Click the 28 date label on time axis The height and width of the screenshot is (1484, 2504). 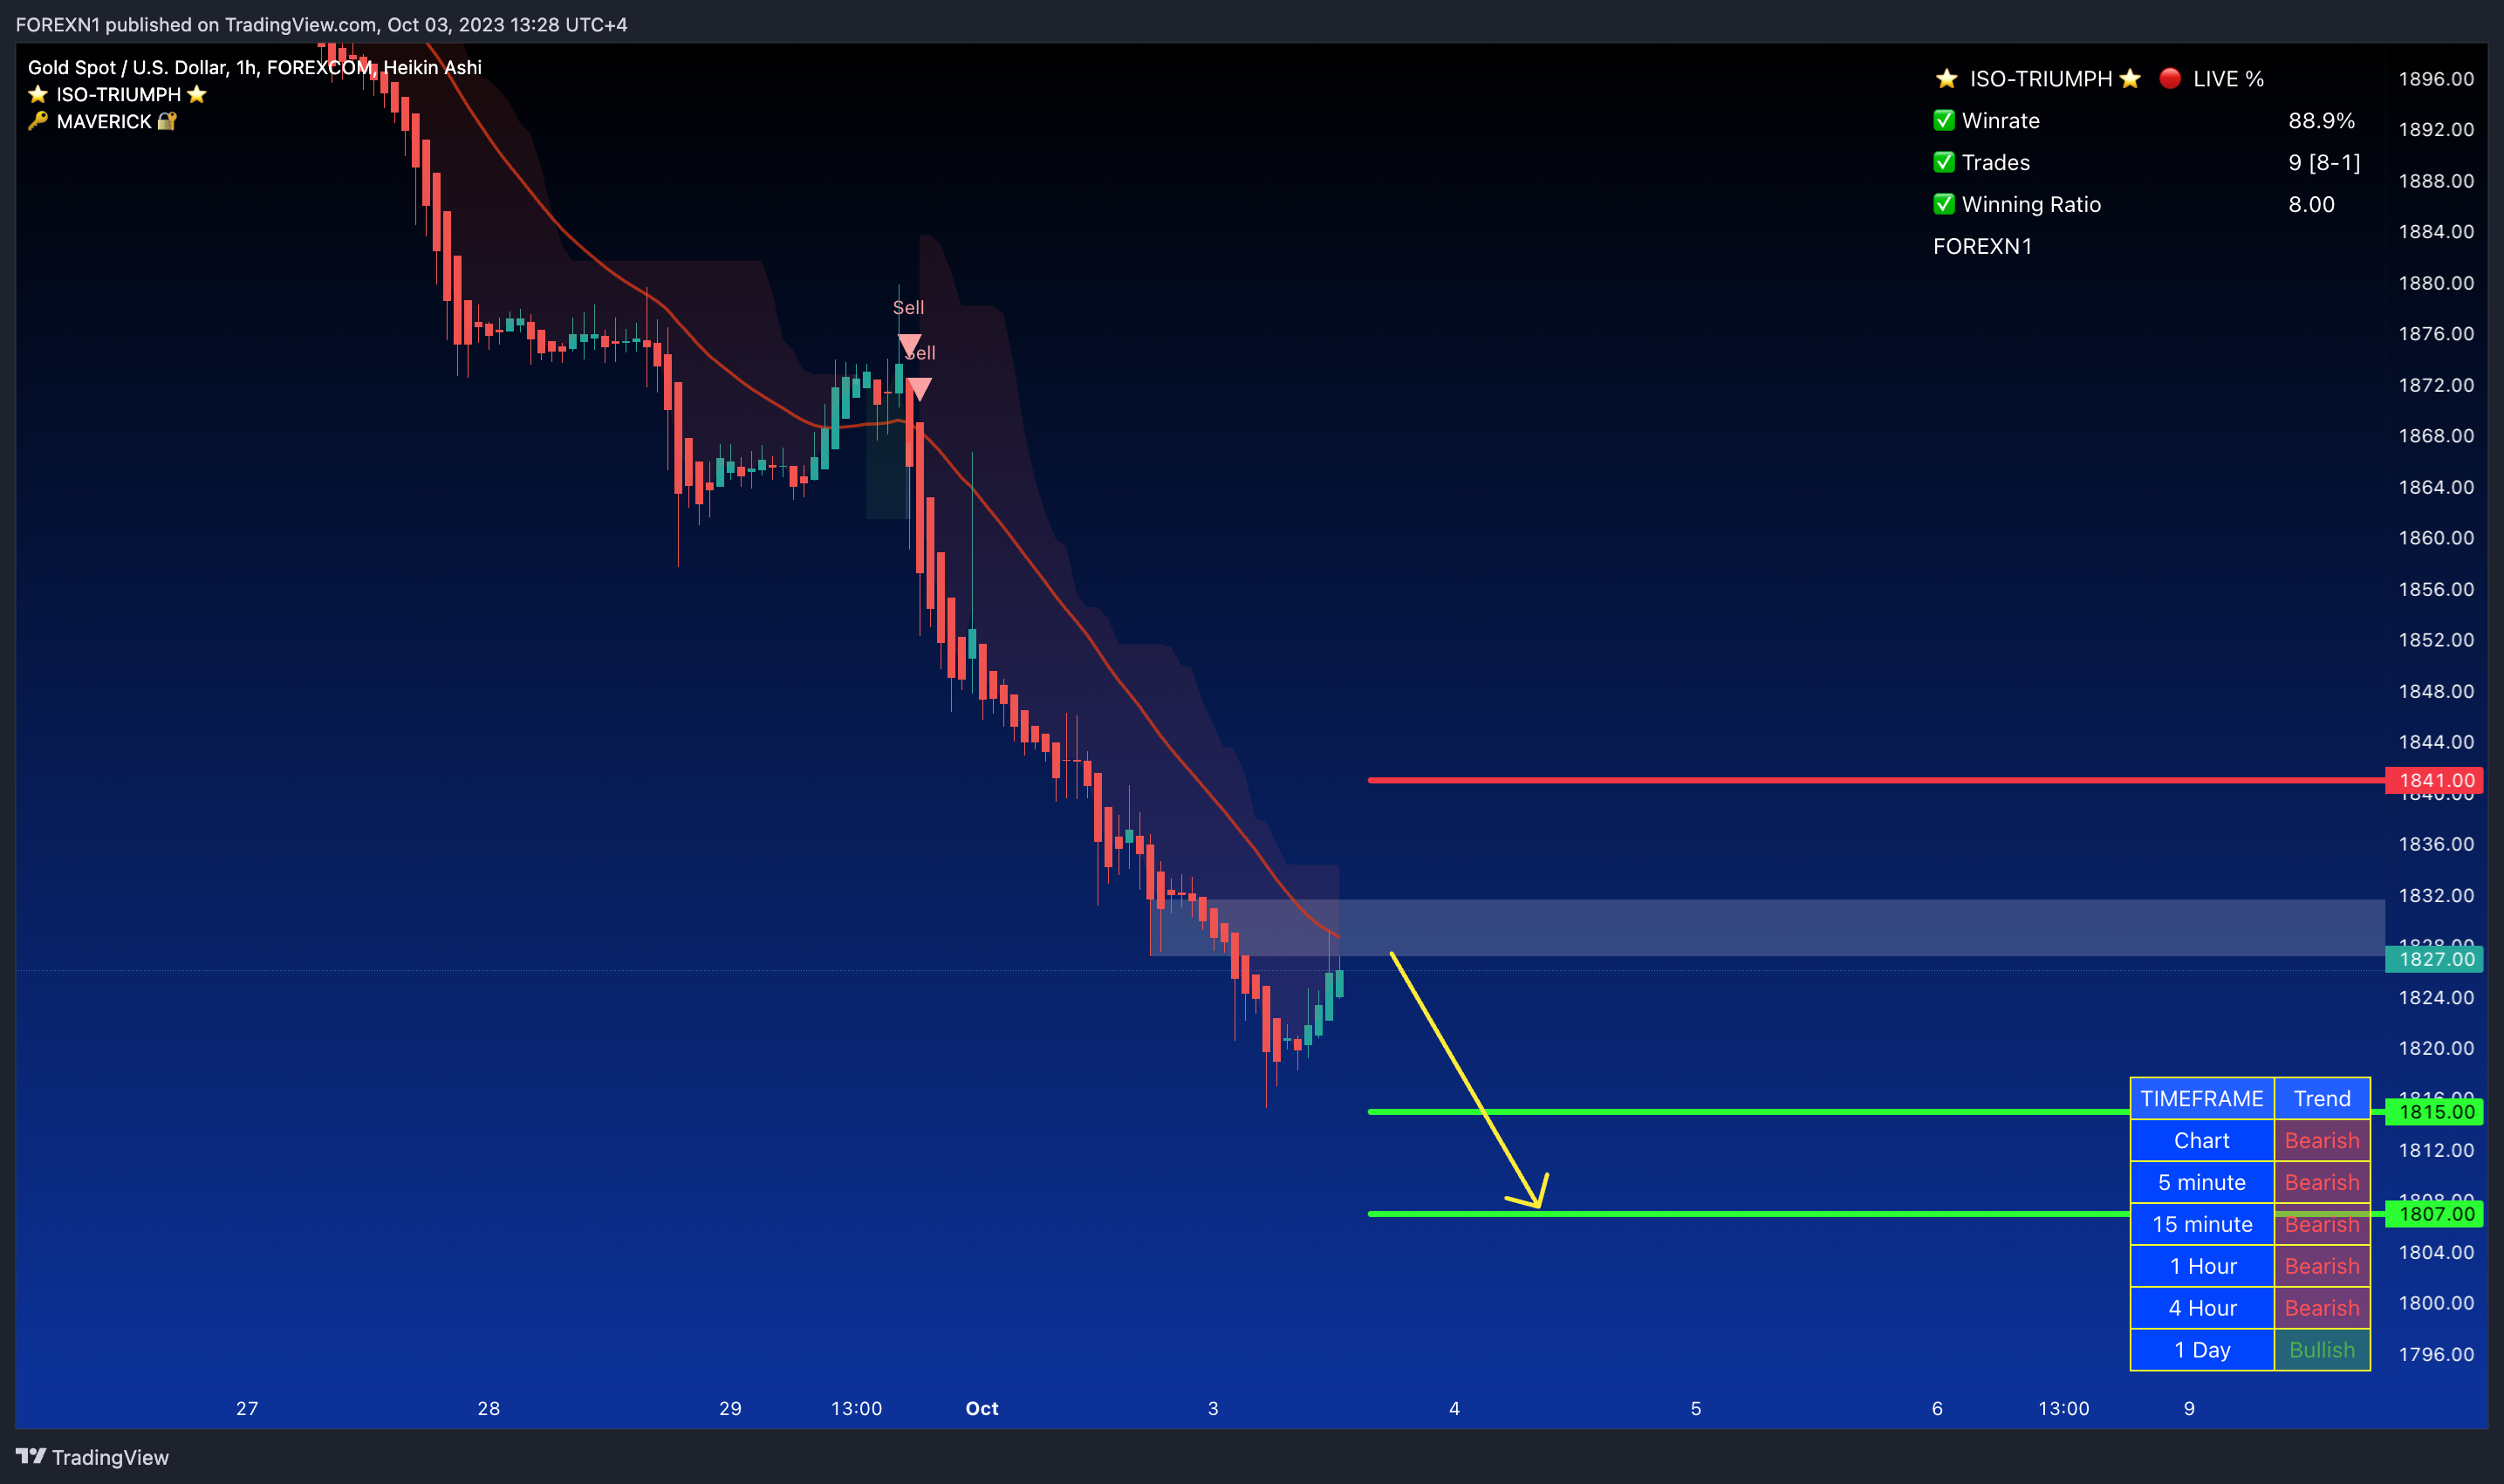click(488, 1408)
